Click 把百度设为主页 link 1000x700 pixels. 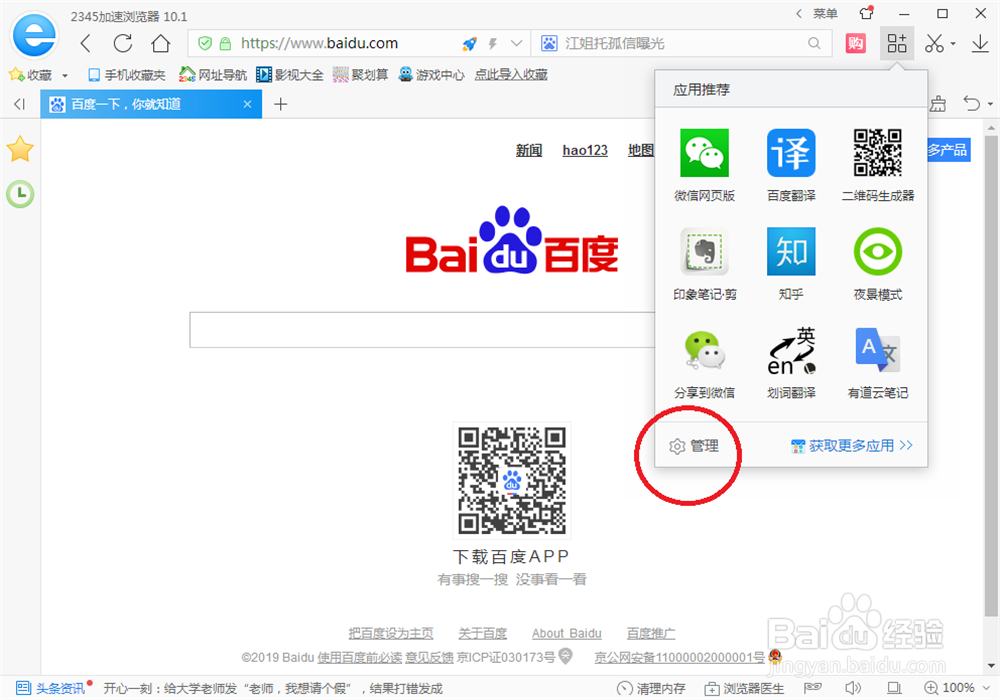click(x=390, y=633)
